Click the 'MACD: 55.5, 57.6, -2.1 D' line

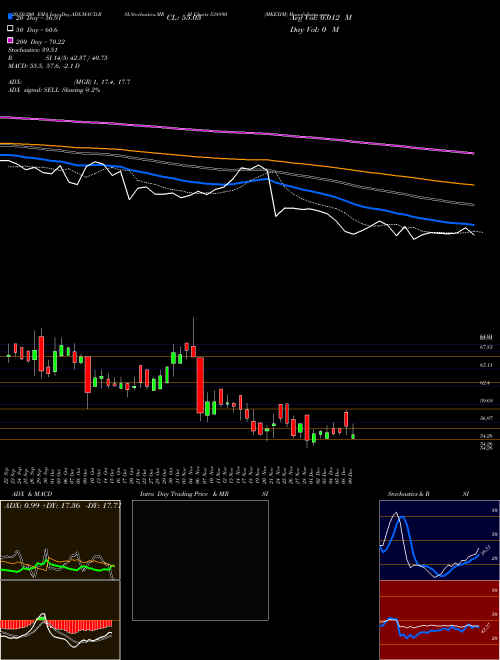[44, 66]
